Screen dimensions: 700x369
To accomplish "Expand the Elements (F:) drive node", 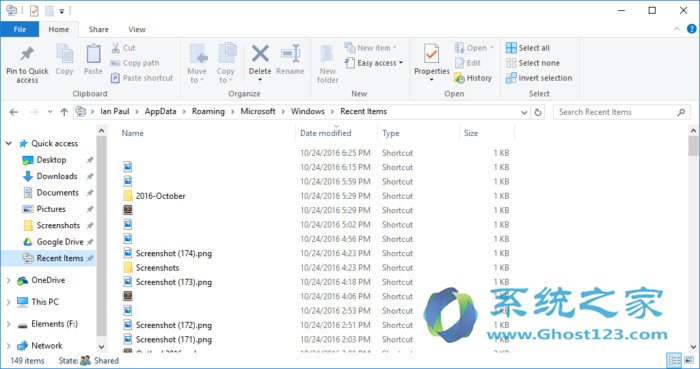I will pos(8,324).
